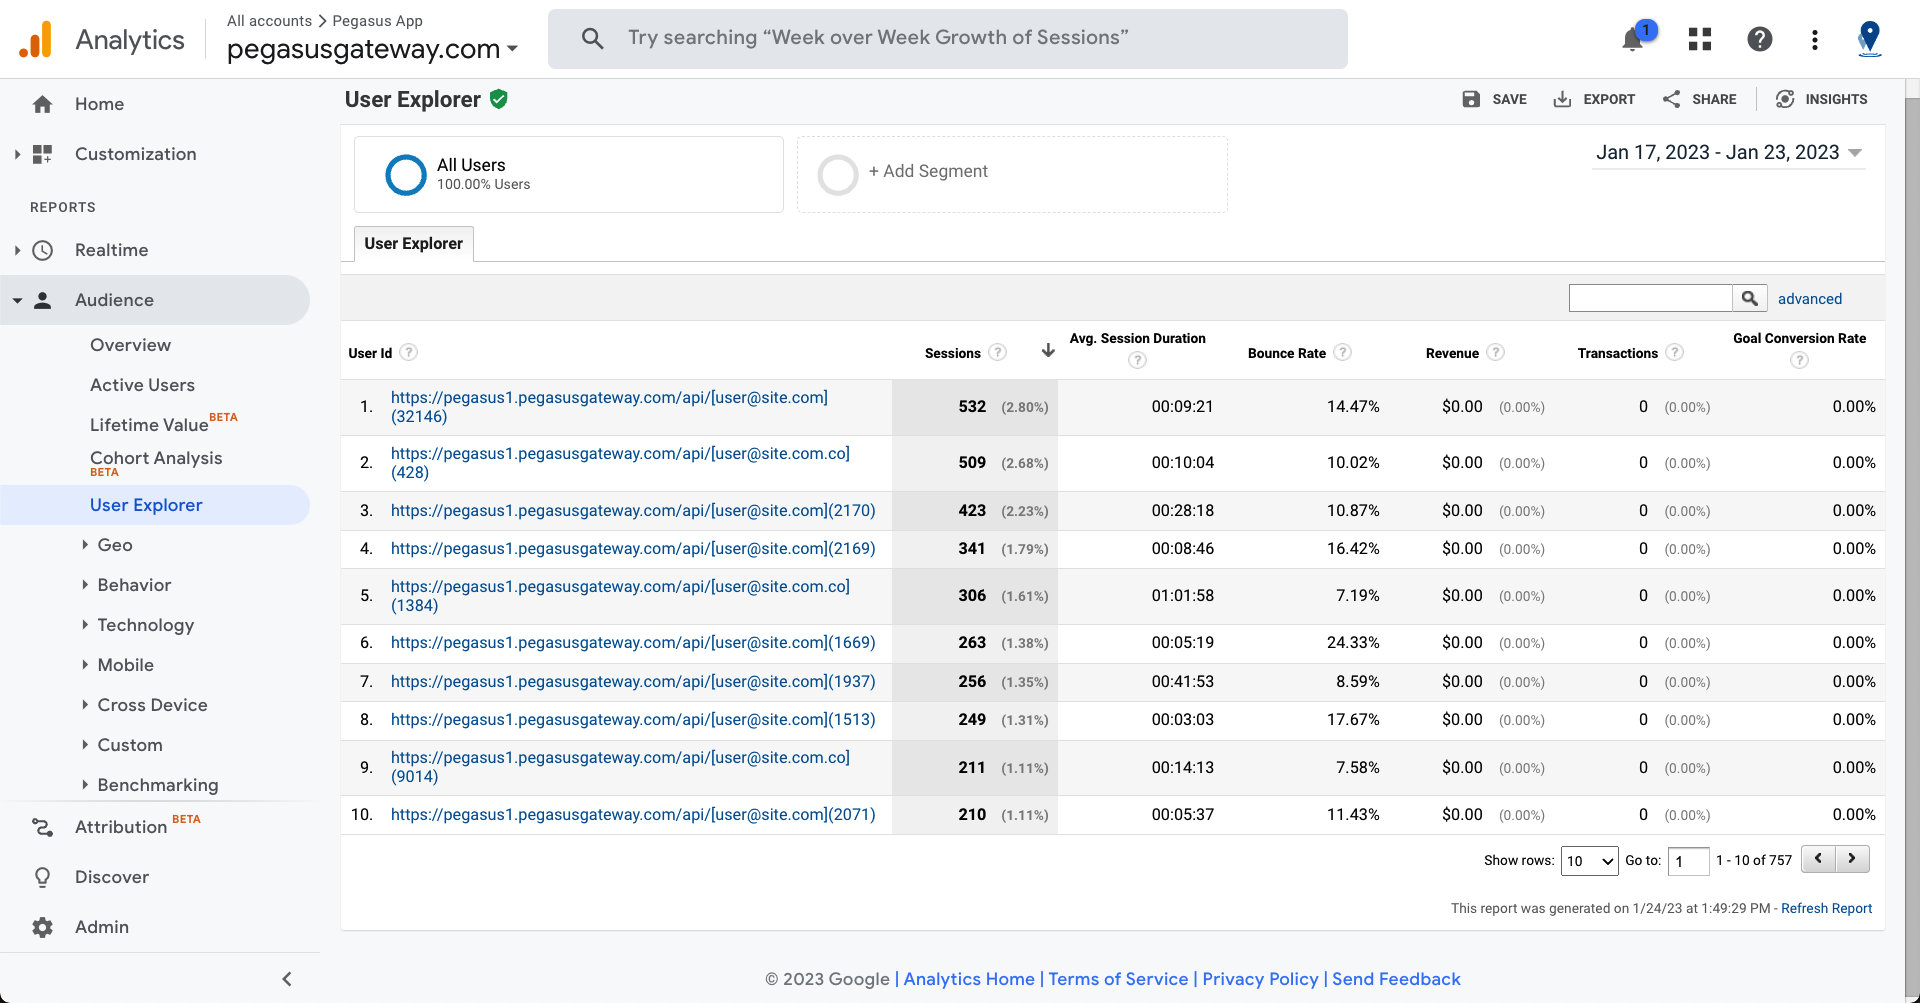This screenshot has width=1920, height=1003.
Task: Open the INSIGHTS panel
Action: click(x=1822, y=99)
